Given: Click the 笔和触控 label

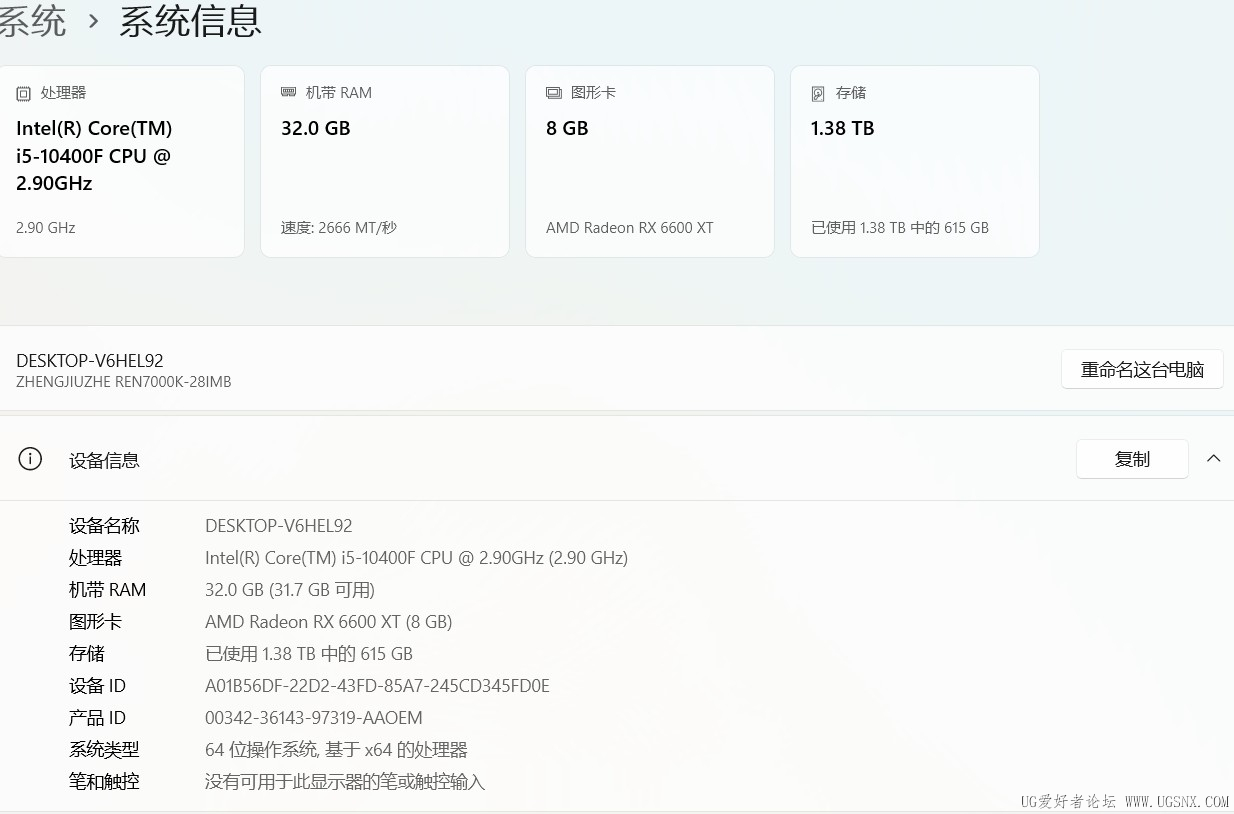Looking at the screenshot, I should coord(104,782).
